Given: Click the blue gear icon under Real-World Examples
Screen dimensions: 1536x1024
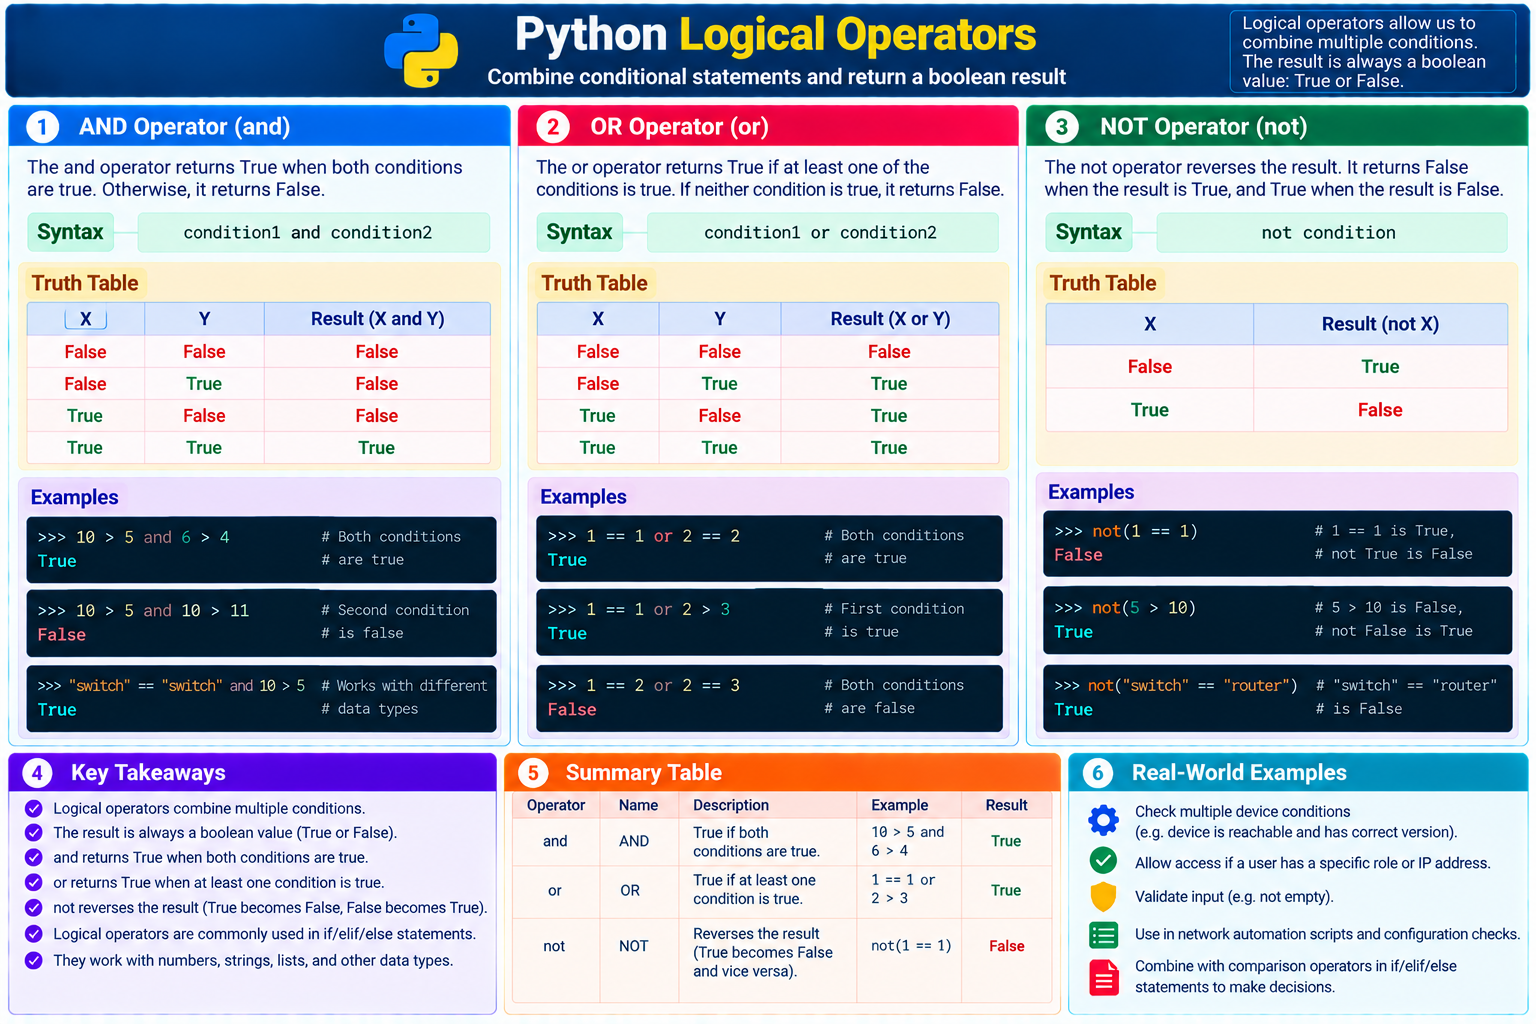Looking at the screenshot, I should (x=1103, y=821).
